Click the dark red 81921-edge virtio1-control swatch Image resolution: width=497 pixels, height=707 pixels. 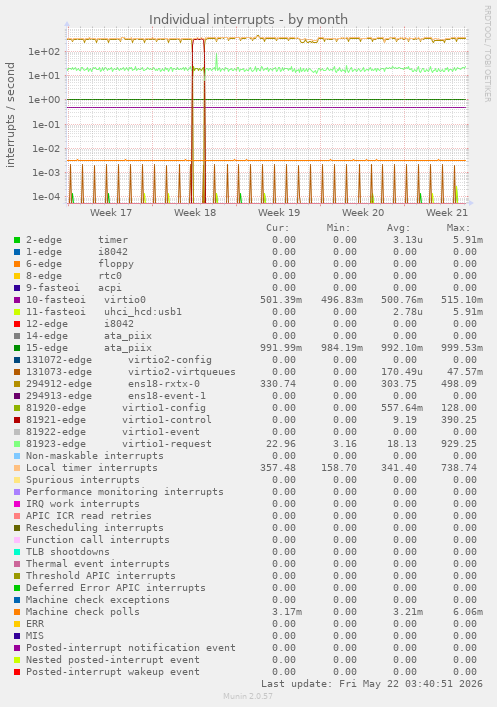tap(17, 420)
